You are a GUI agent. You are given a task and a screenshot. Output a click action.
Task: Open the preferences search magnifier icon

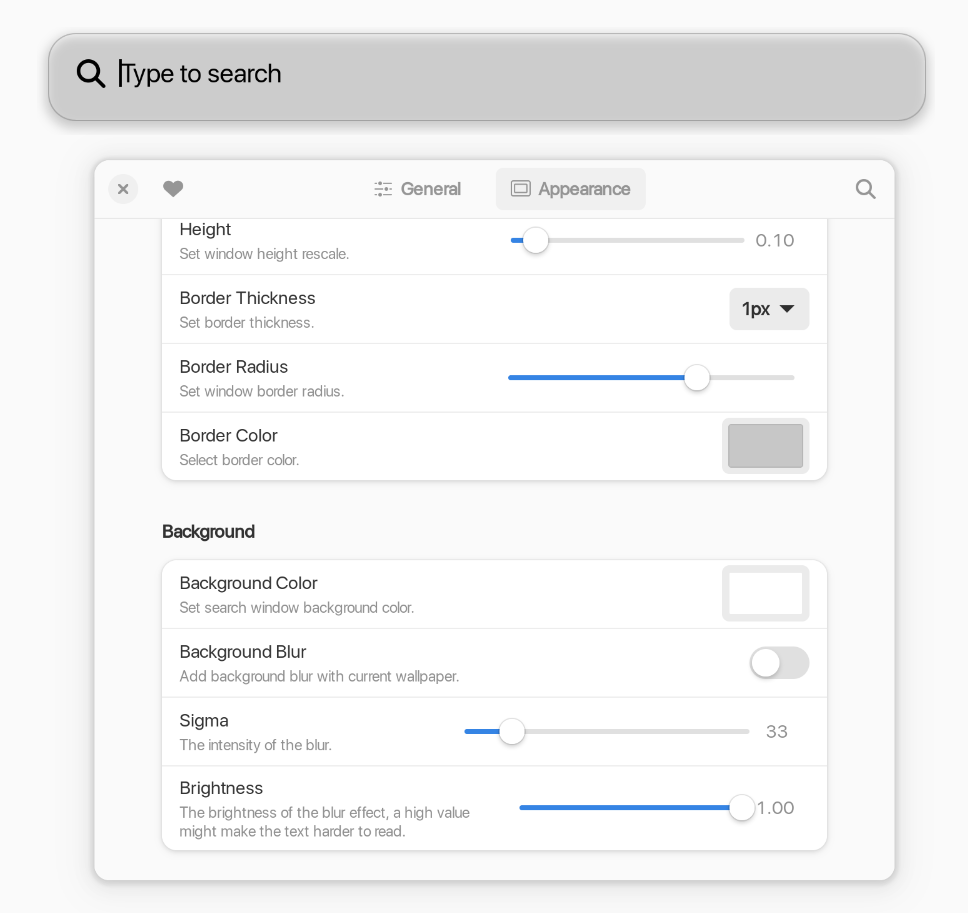pyautogui.click(x=866, y=189)
